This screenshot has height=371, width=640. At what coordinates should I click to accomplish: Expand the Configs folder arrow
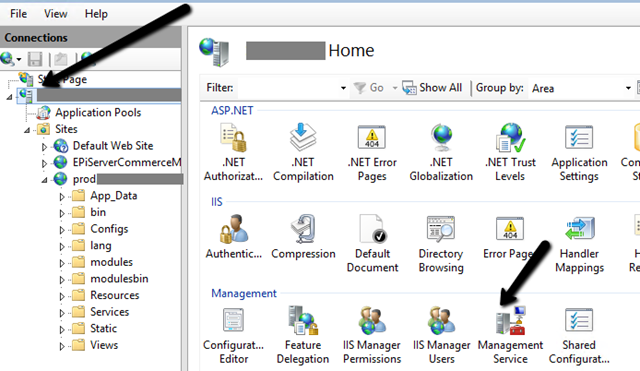click(62, 230)
